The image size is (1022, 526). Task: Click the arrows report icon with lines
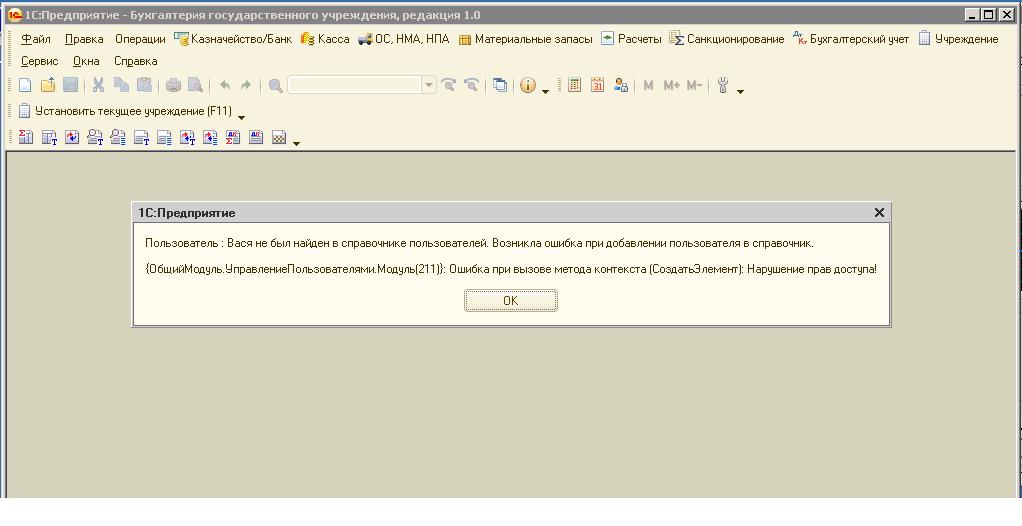tap(210, 137)
